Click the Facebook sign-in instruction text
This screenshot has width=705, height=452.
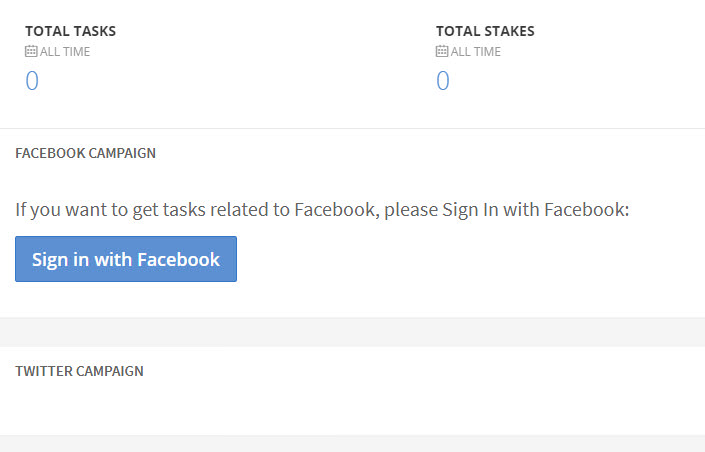pyautogui.click(x=322, y=210)
